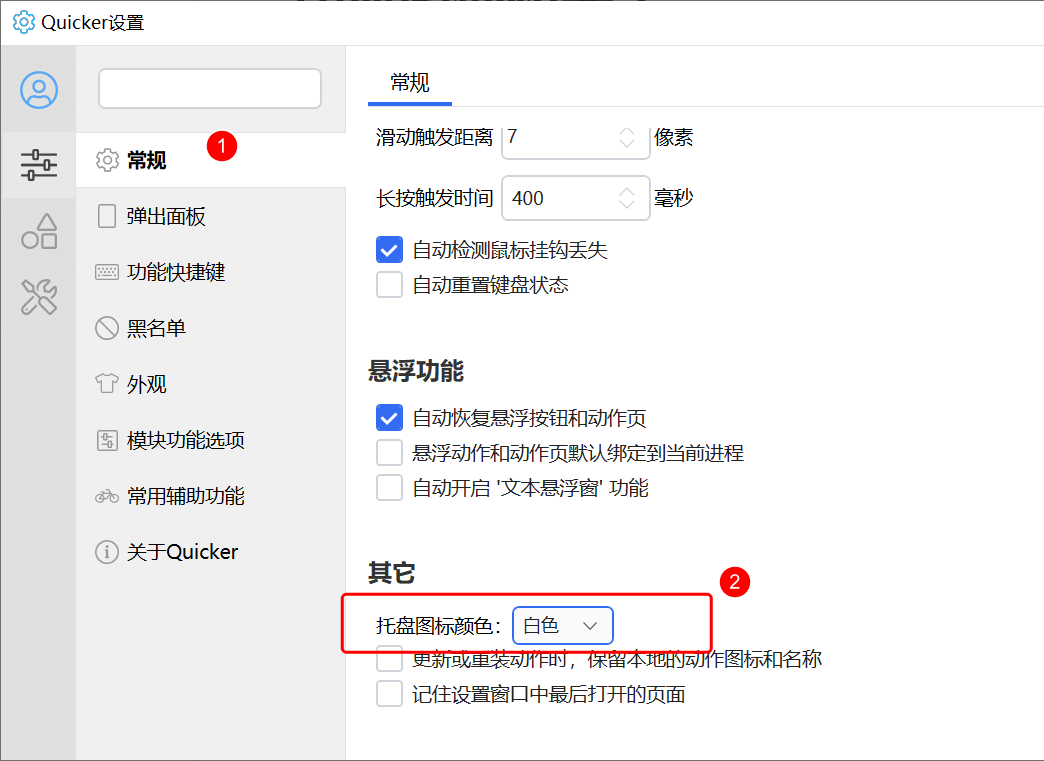Click the 托盘图标颜色 label

tap(438, 625)
